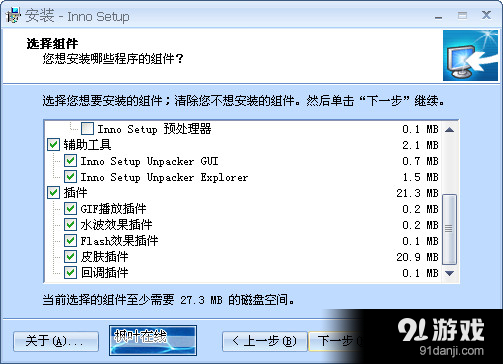Uncheck the 插件 plugins group

point(53,193)
